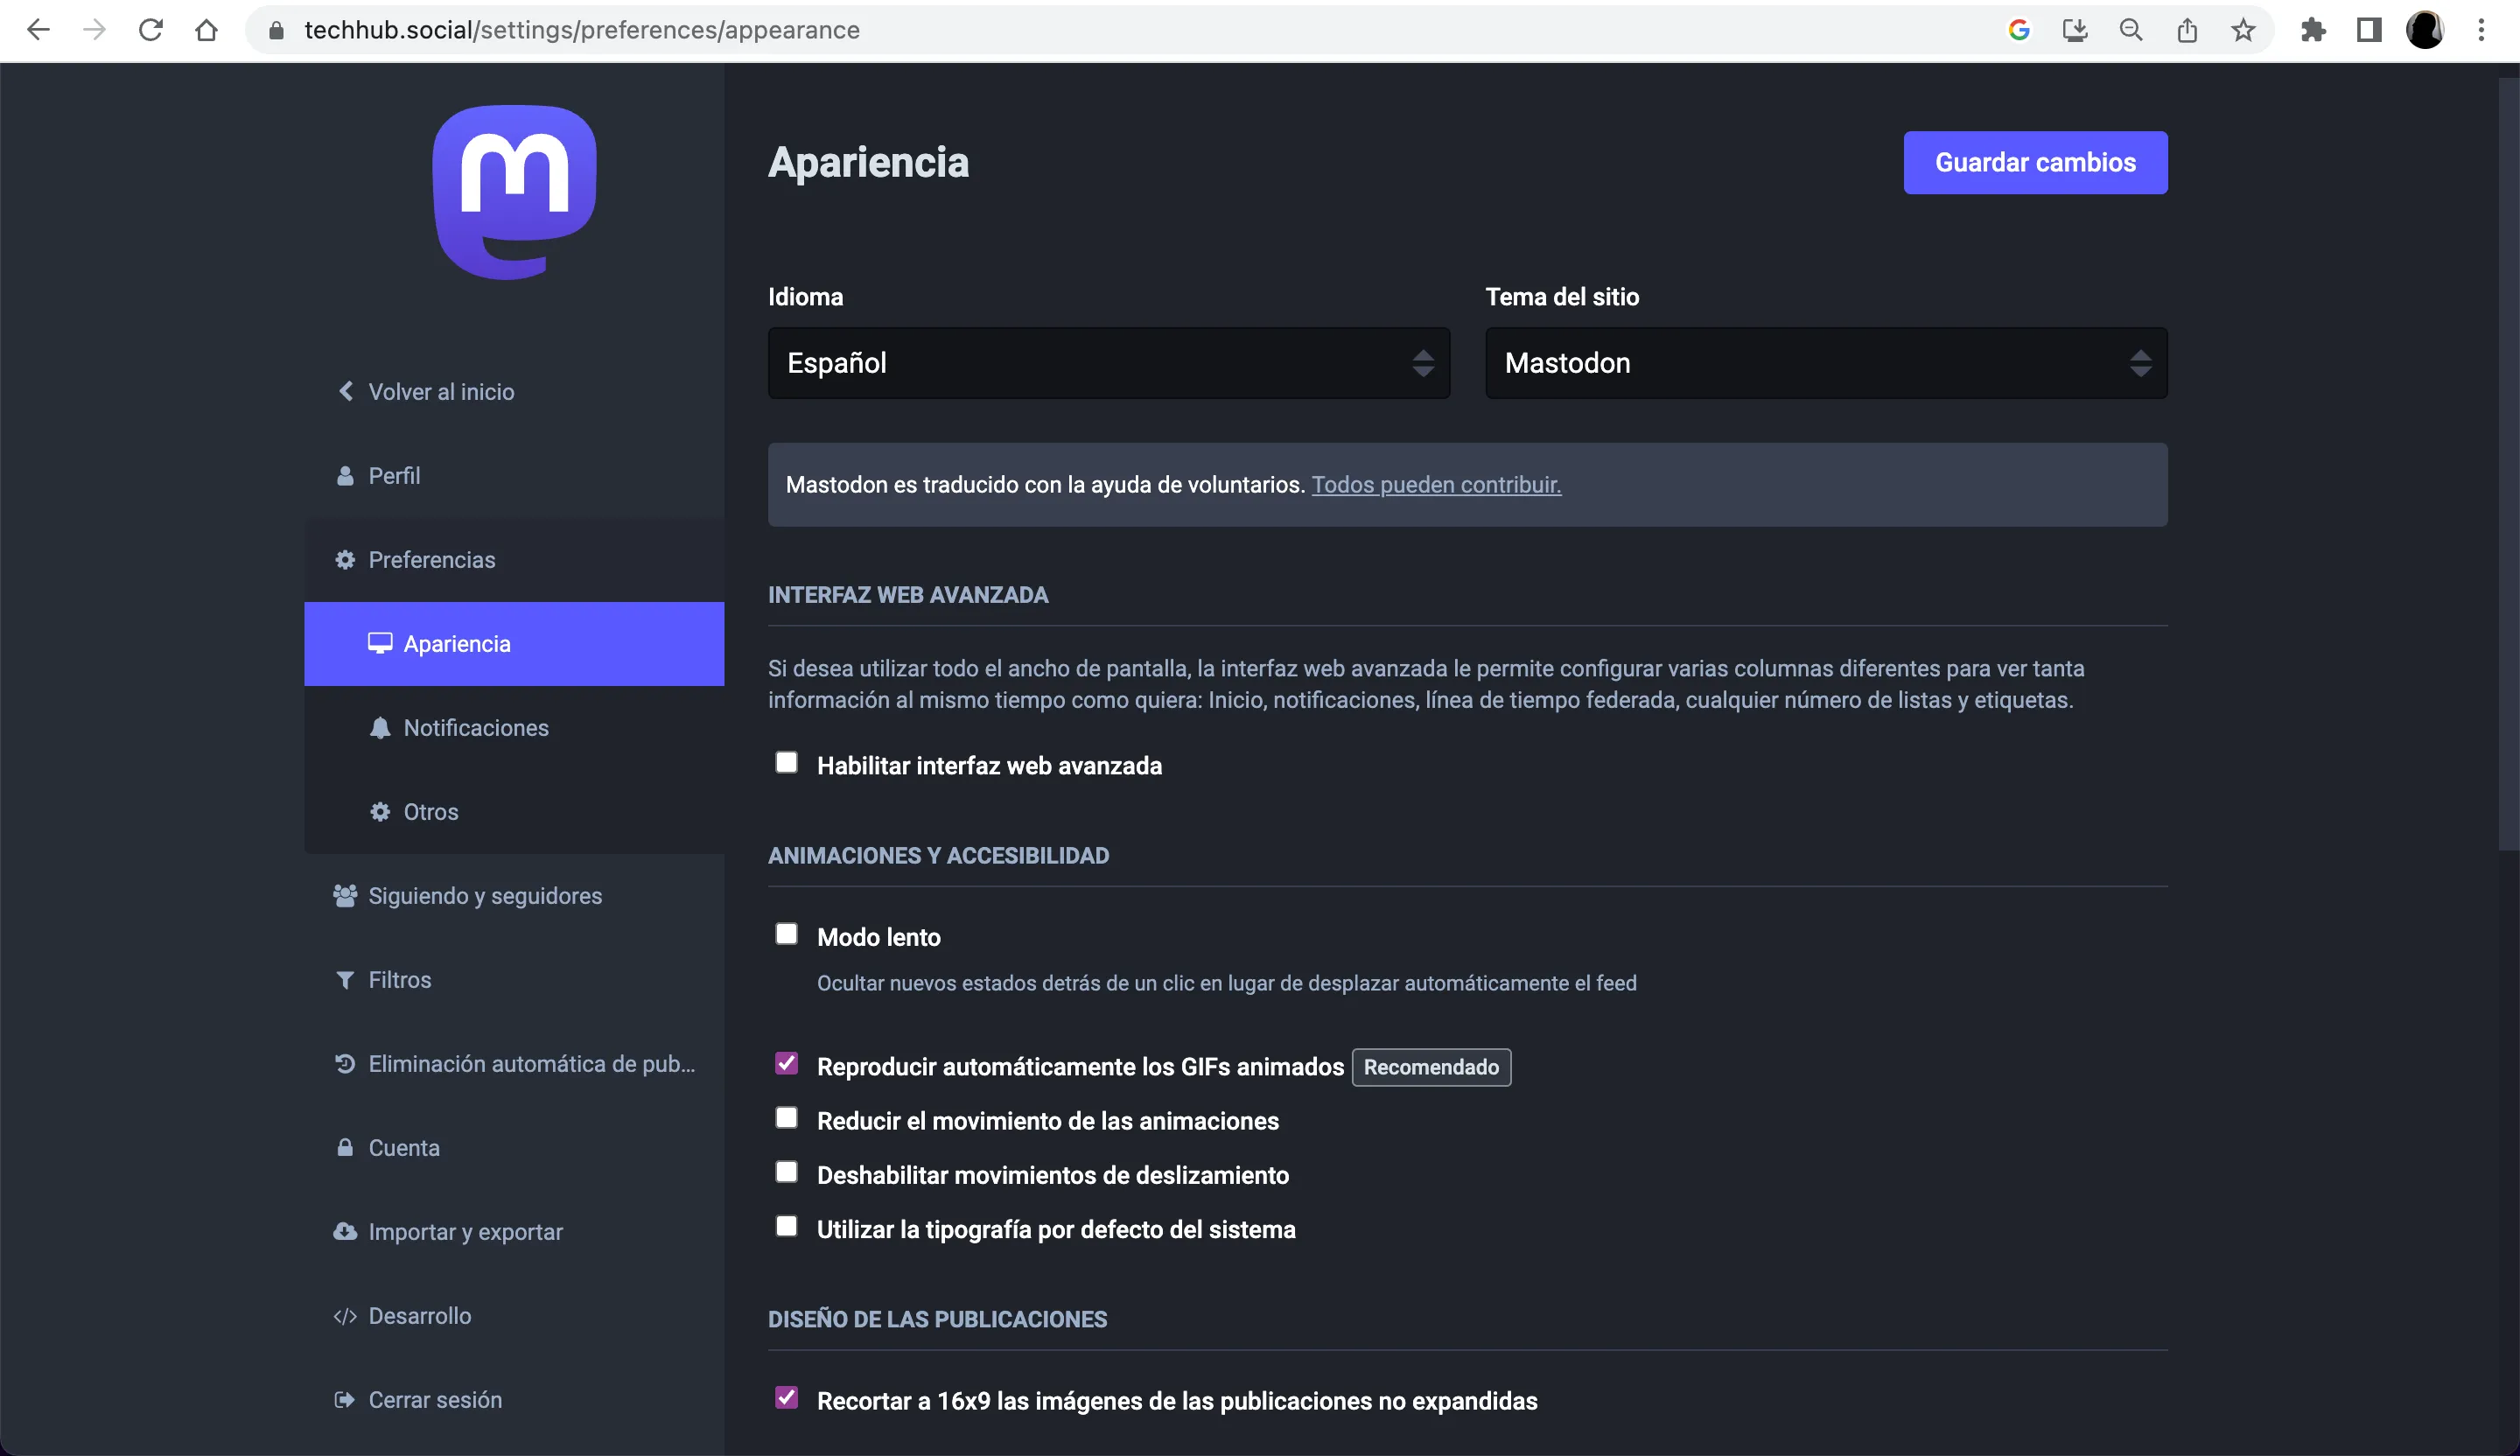Screen dimensions: 2520x1456
Task: Open the profile avatar
Action: (2425, 30)
